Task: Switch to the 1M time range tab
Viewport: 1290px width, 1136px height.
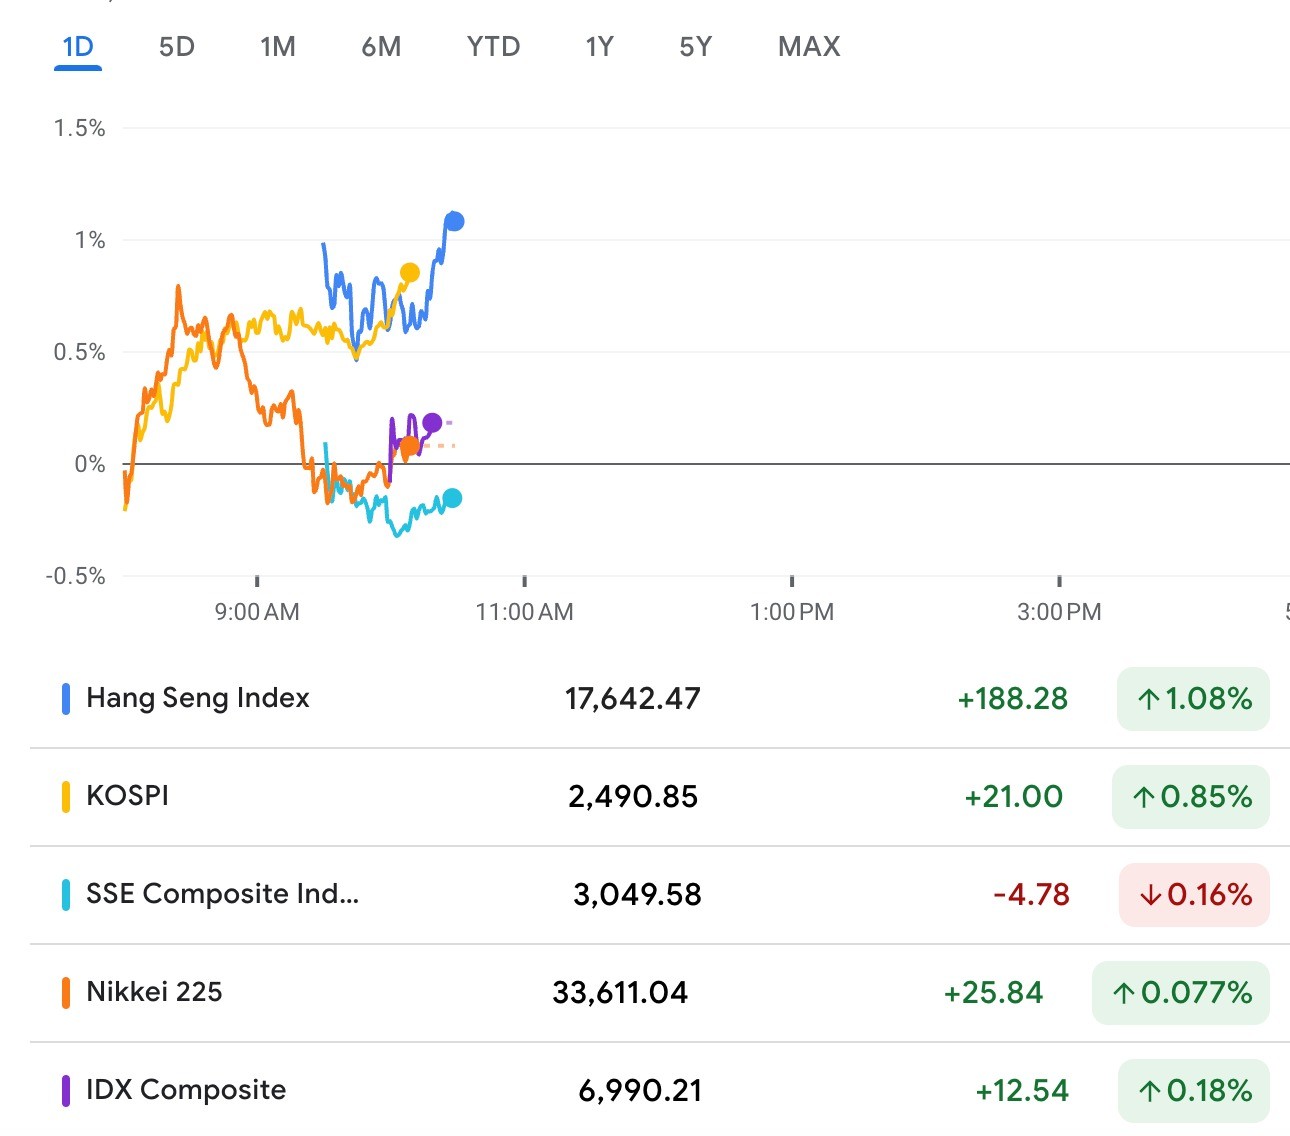Action: (x=278, y=47)
